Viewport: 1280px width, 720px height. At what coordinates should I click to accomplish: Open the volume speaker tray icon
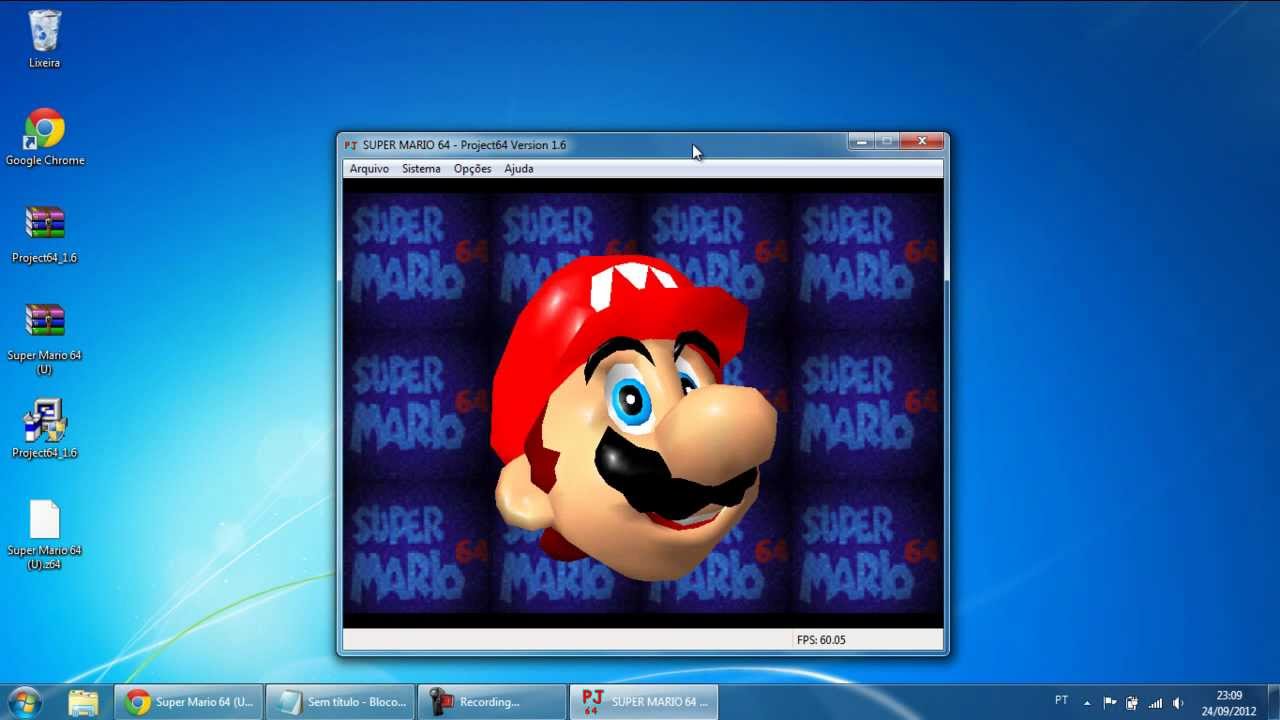[1178, 703]
